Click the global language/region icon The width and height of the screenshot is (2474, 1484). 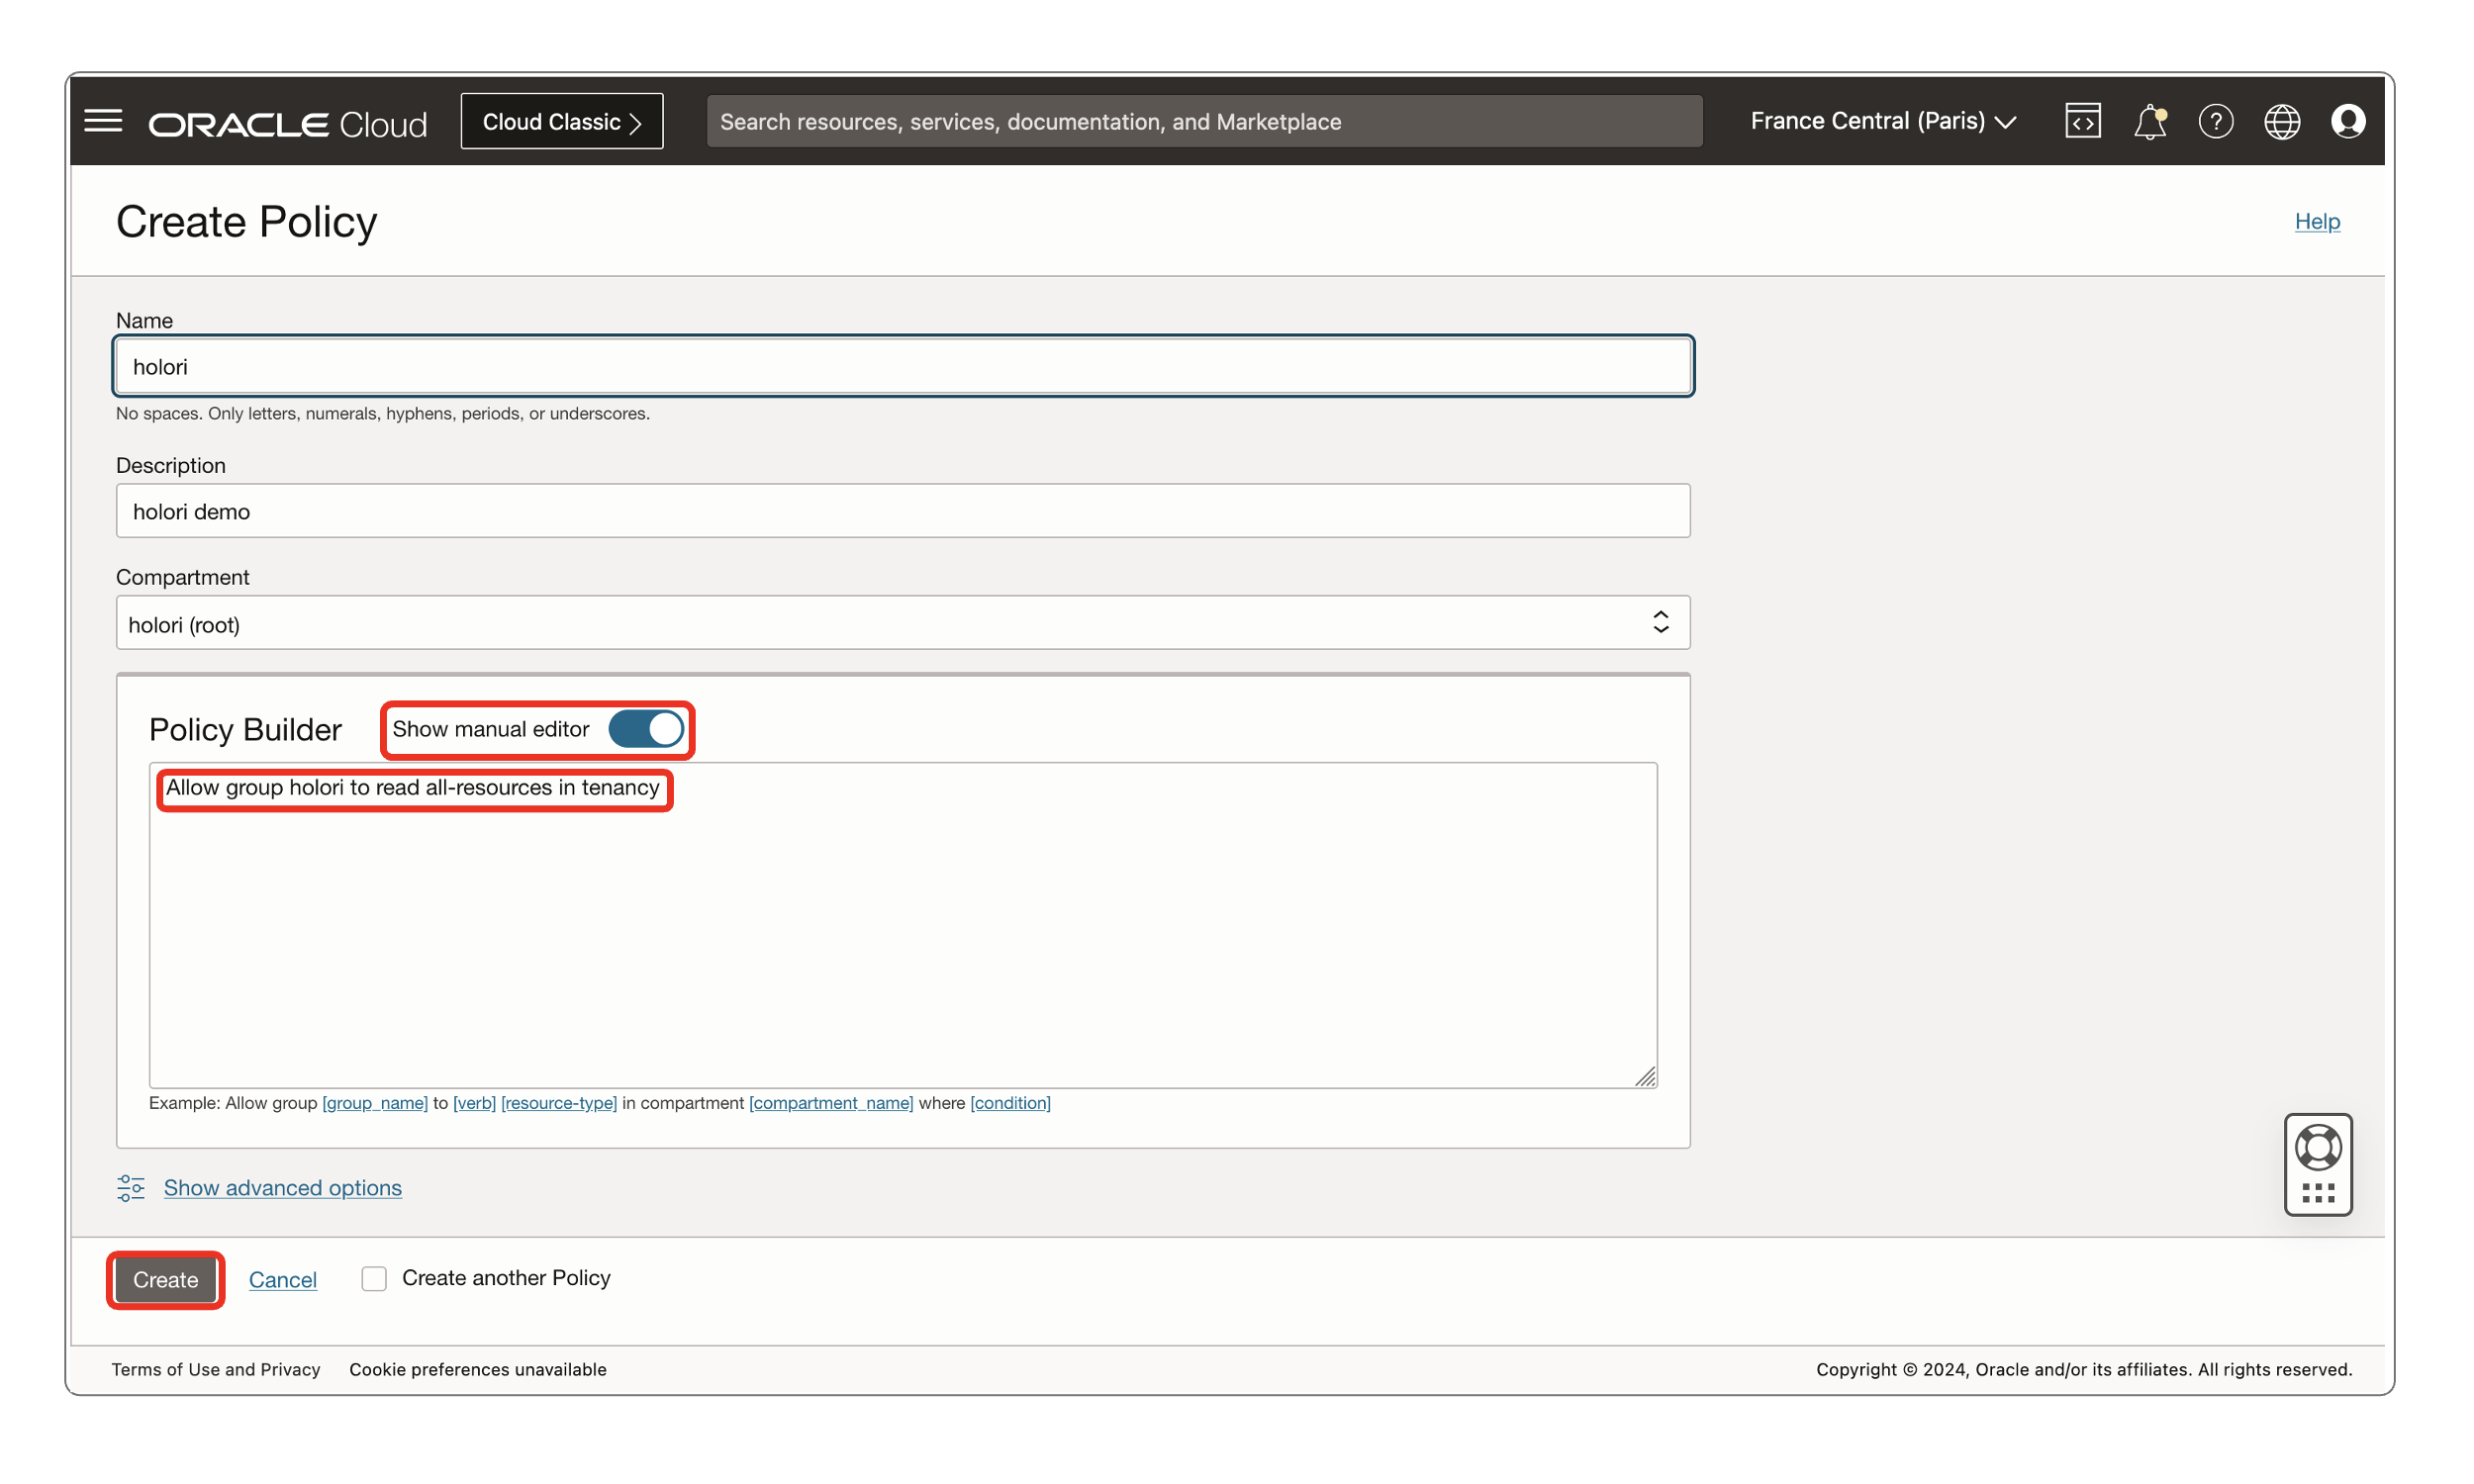coord(2281,120)
